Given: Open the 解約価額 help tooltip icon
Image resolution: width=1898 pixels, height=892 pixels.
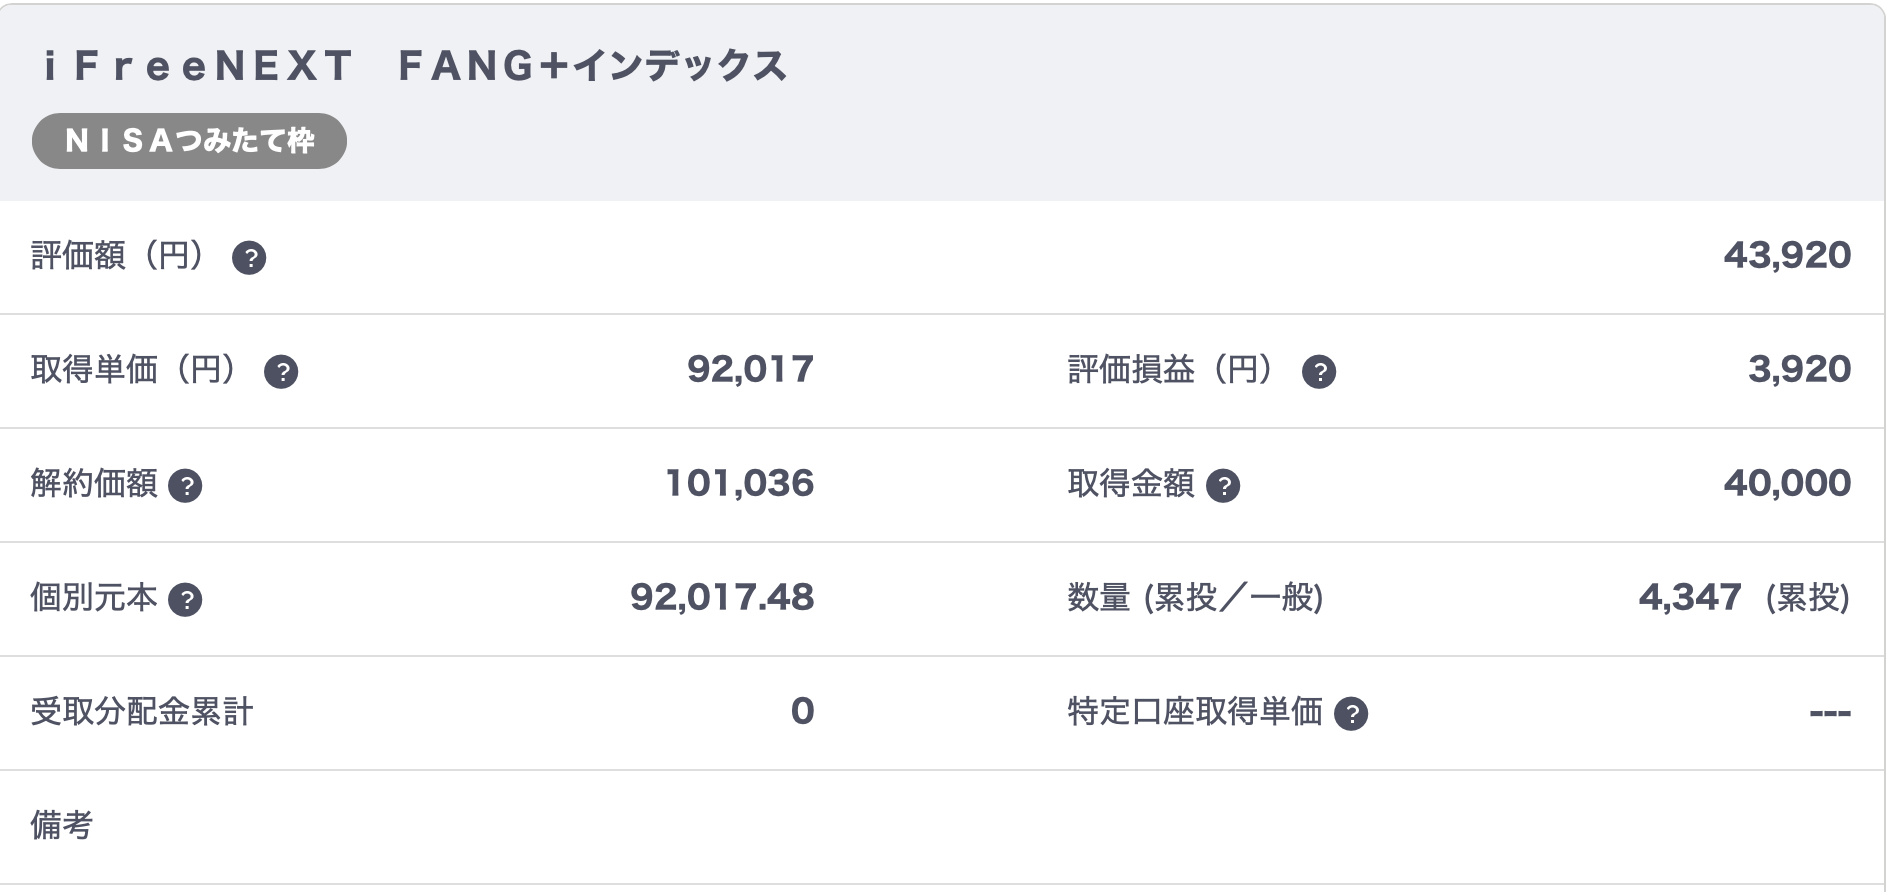Looking at the screenshot, I should (x=185, y=487).
